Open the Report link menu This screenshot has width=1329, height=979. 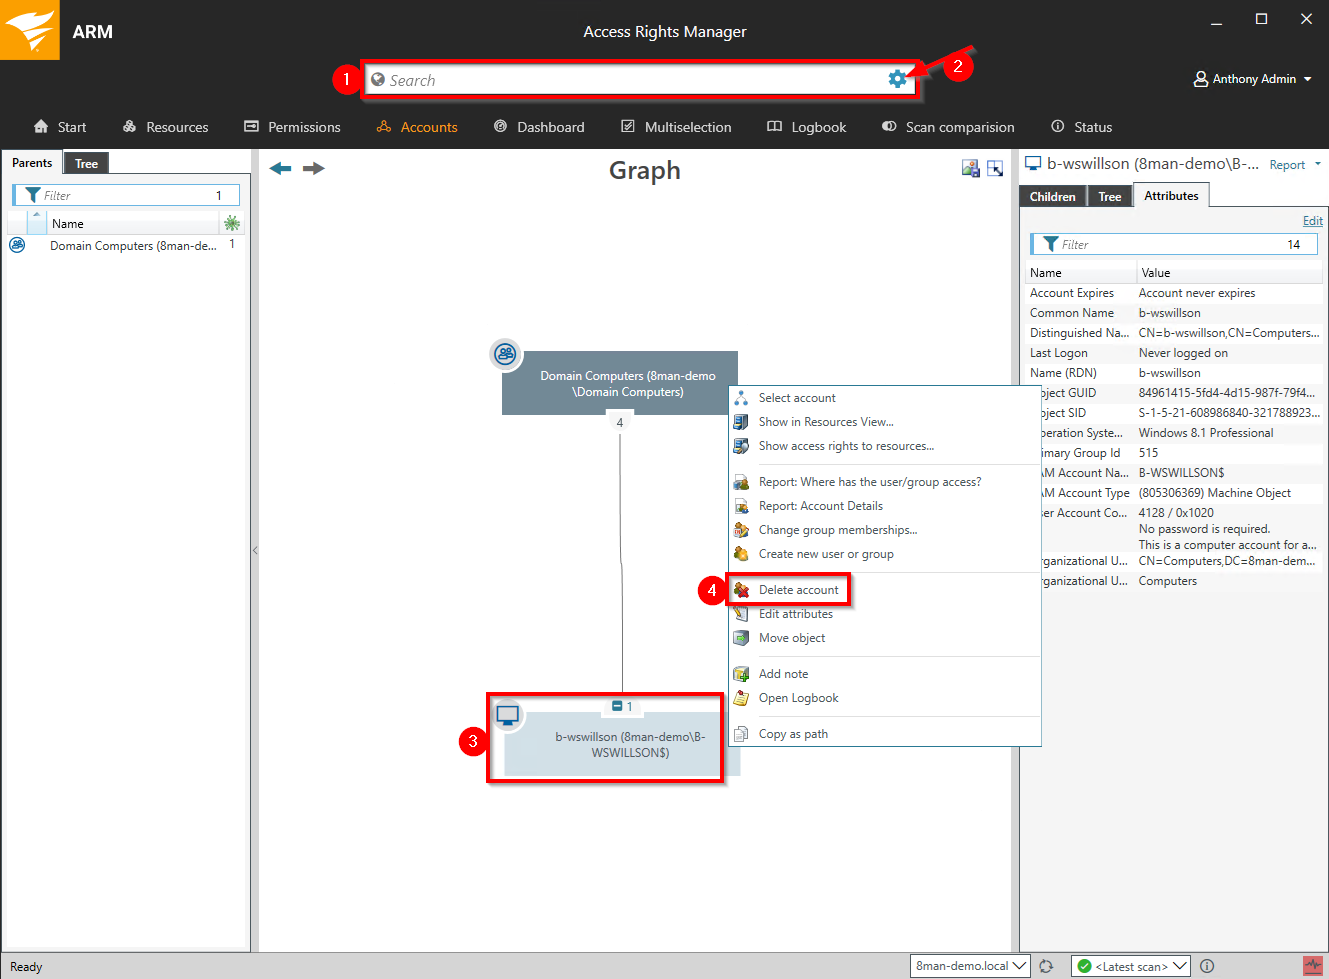tap(1295, 165)
